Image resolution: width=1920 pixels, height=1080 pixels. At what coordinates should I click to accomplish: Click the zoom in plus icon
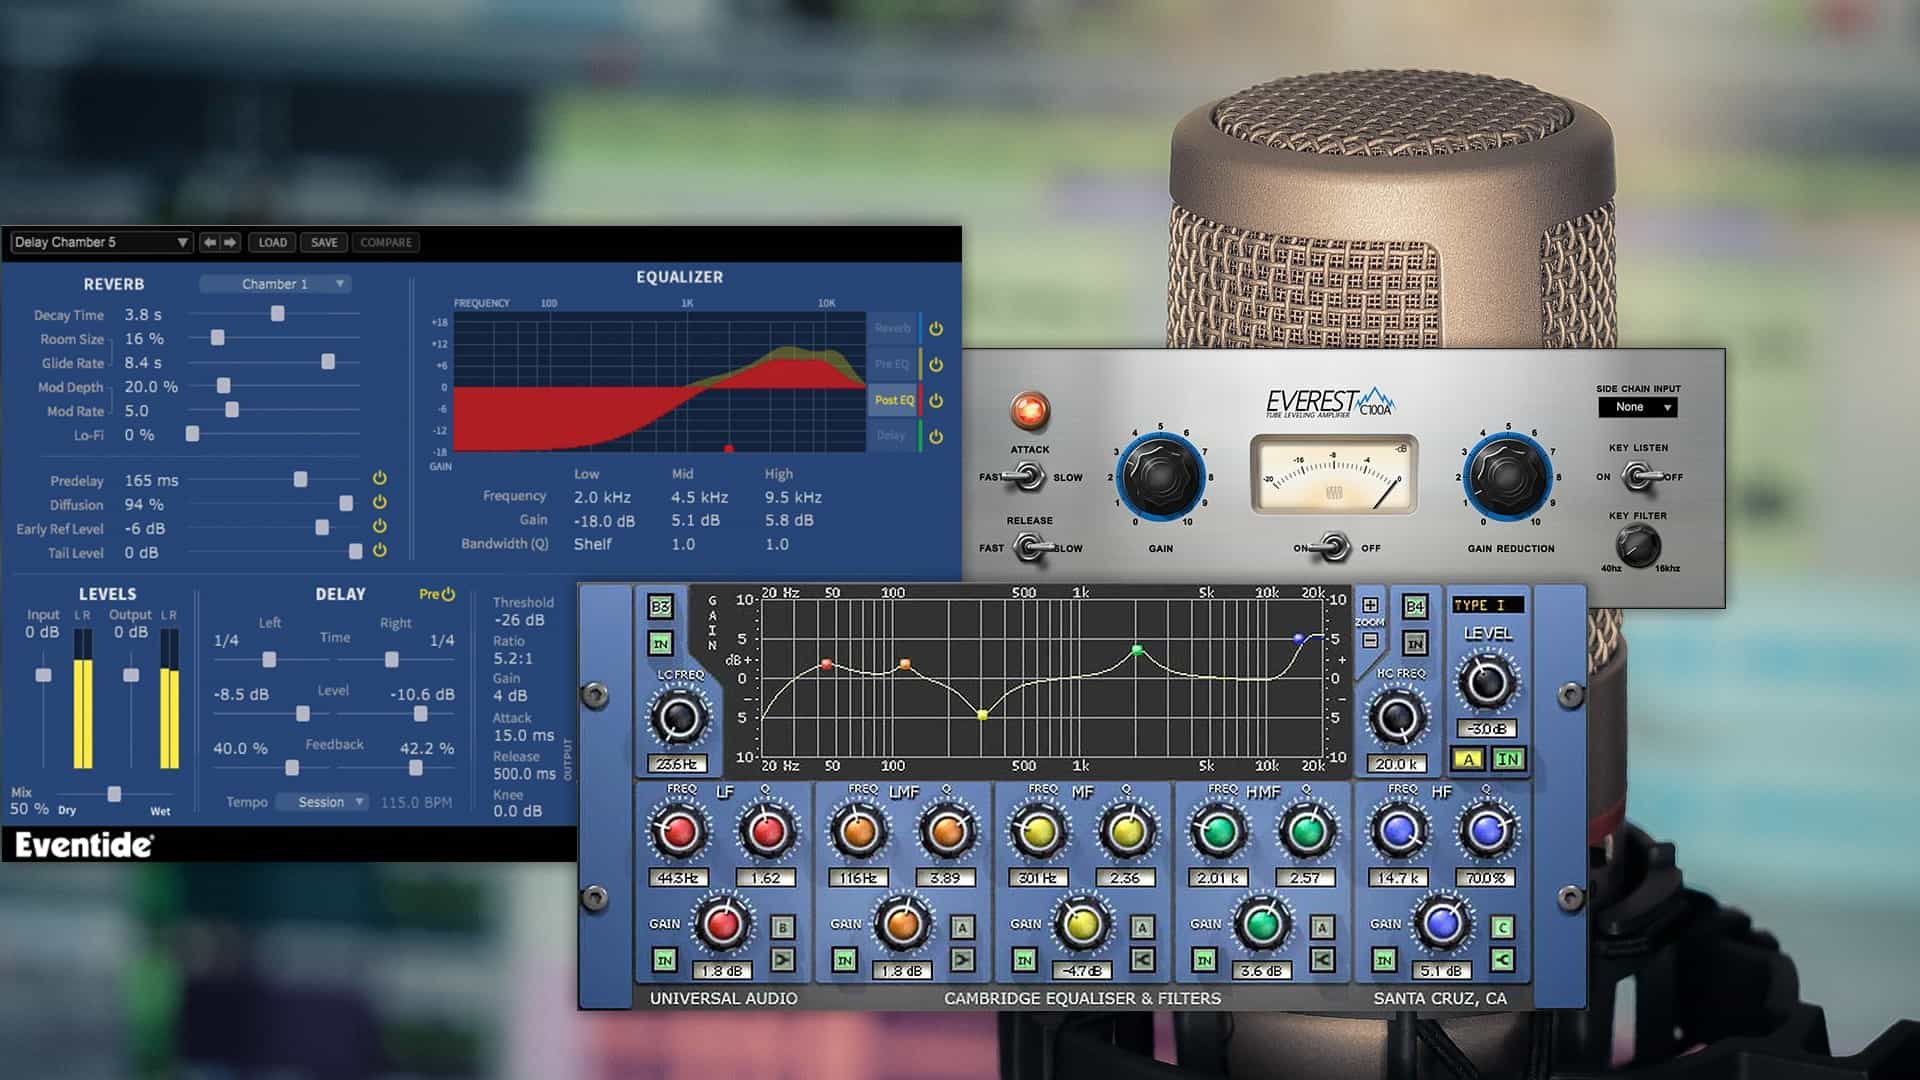pos(1370,606)
